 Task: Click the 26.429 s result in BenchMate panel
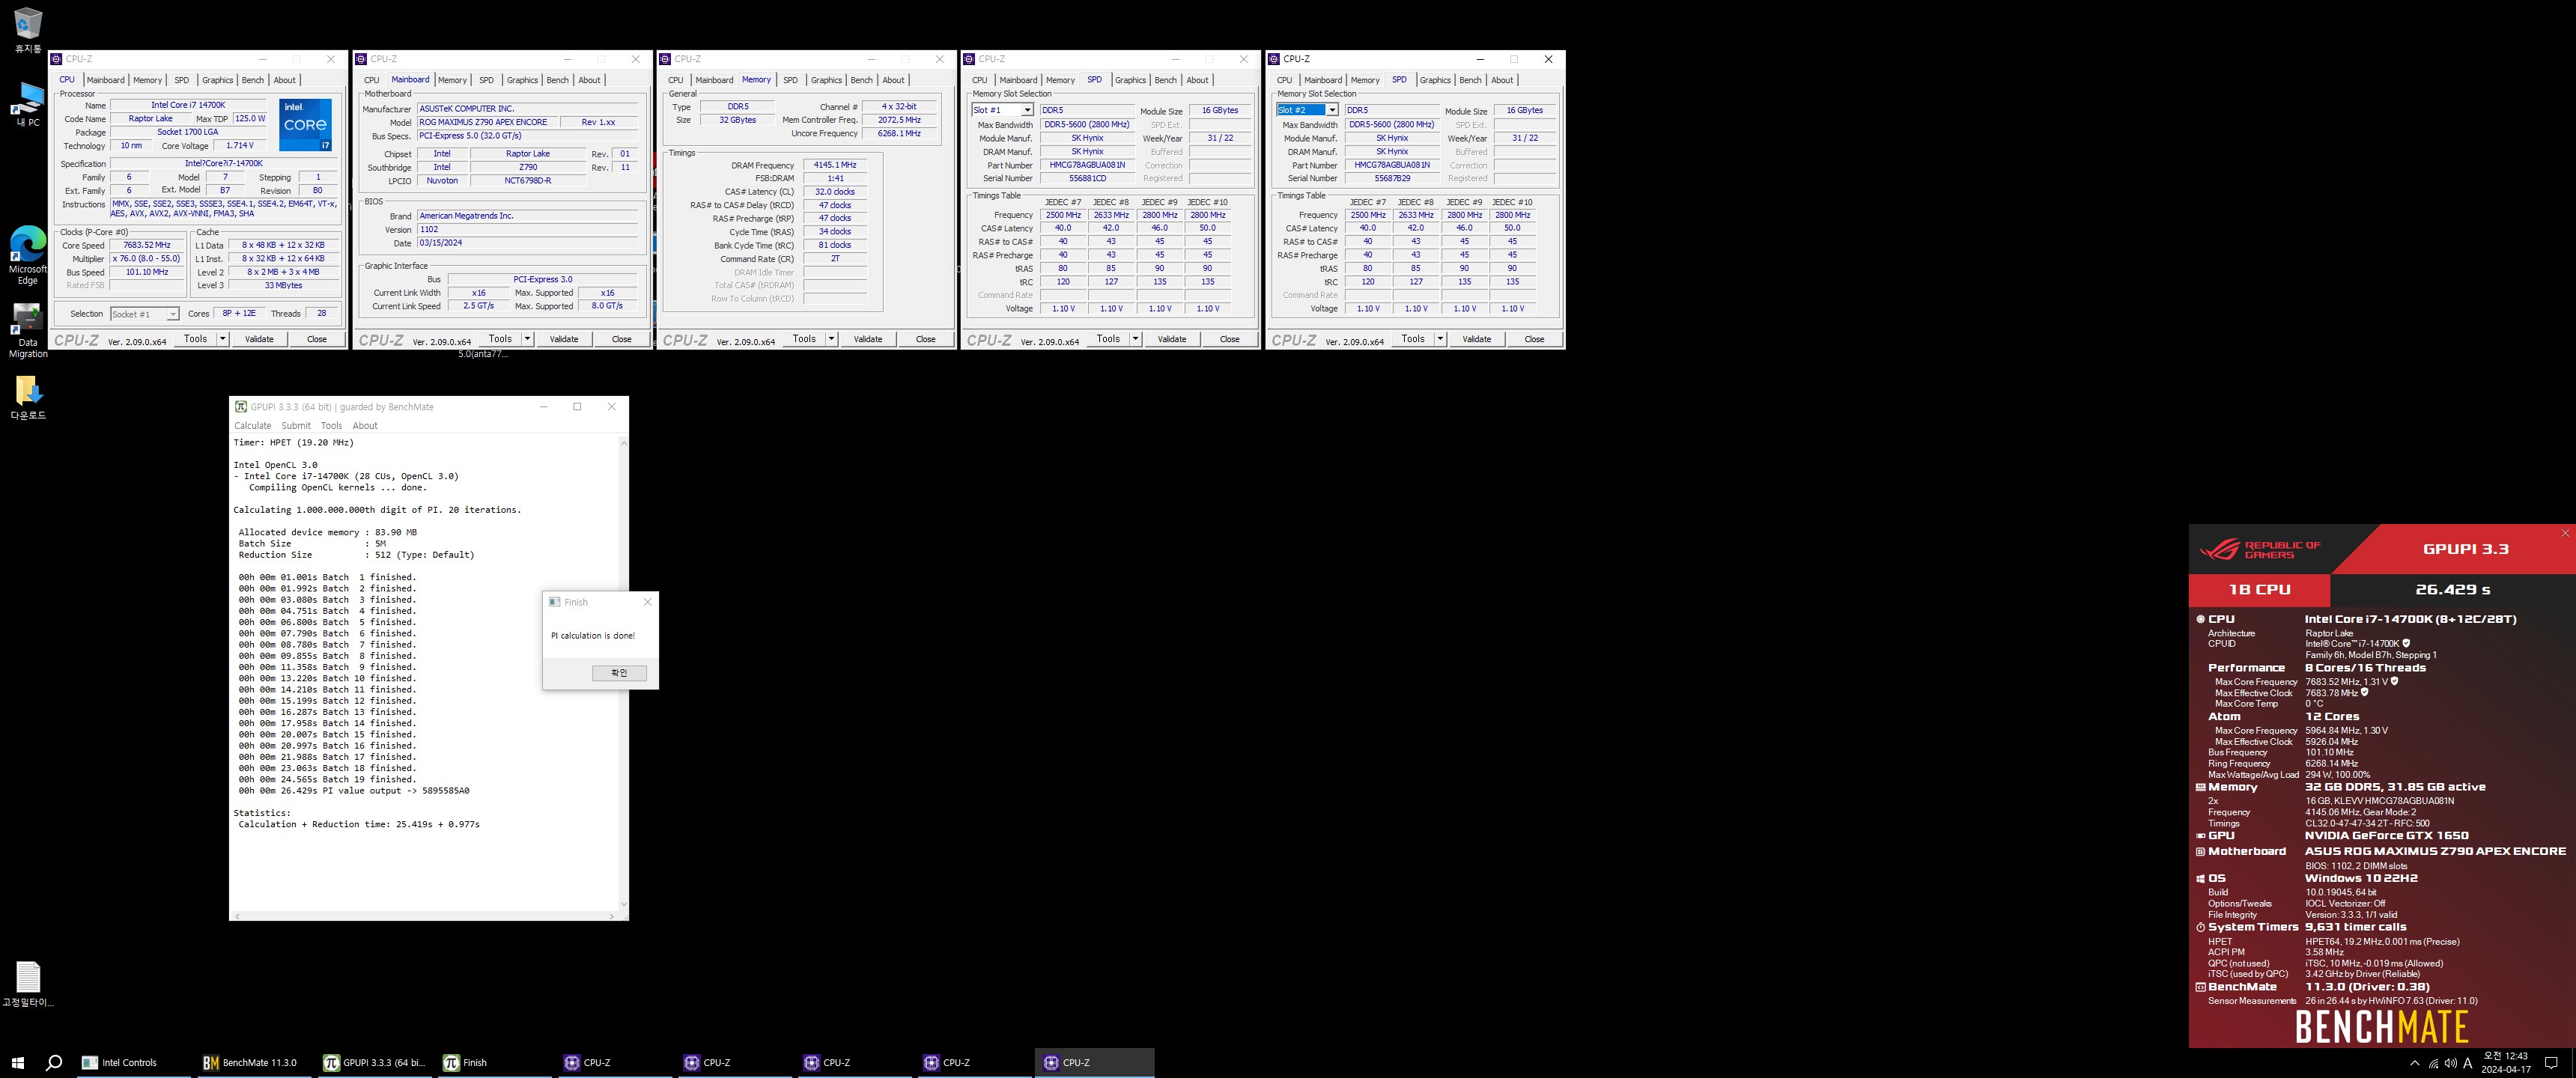[x=2453, y=590]
